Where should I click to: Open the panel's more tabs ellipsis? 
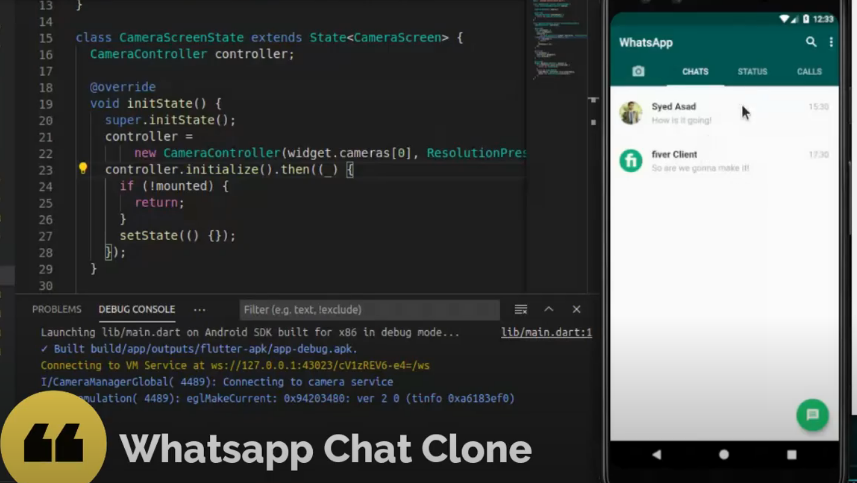[199, 310]
